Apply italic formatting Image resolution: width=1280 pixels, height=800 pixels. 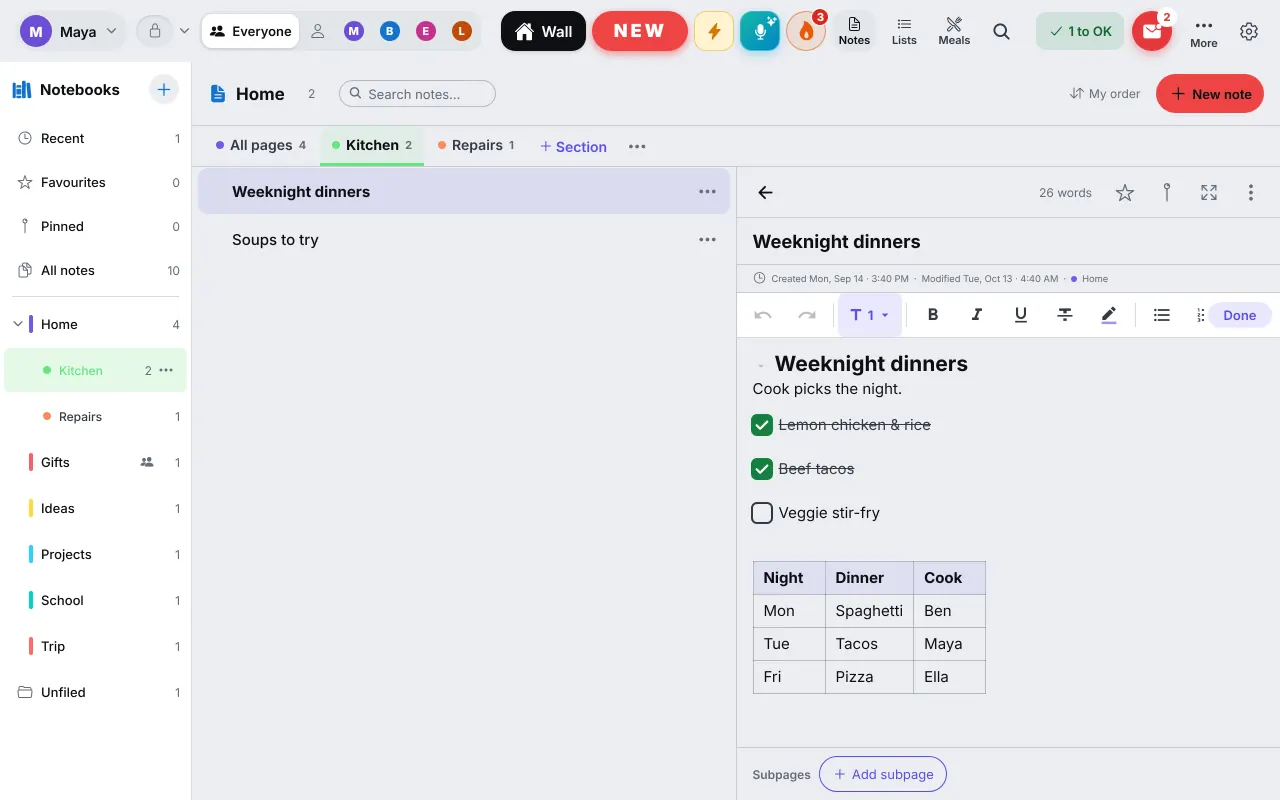coord(977,315)
